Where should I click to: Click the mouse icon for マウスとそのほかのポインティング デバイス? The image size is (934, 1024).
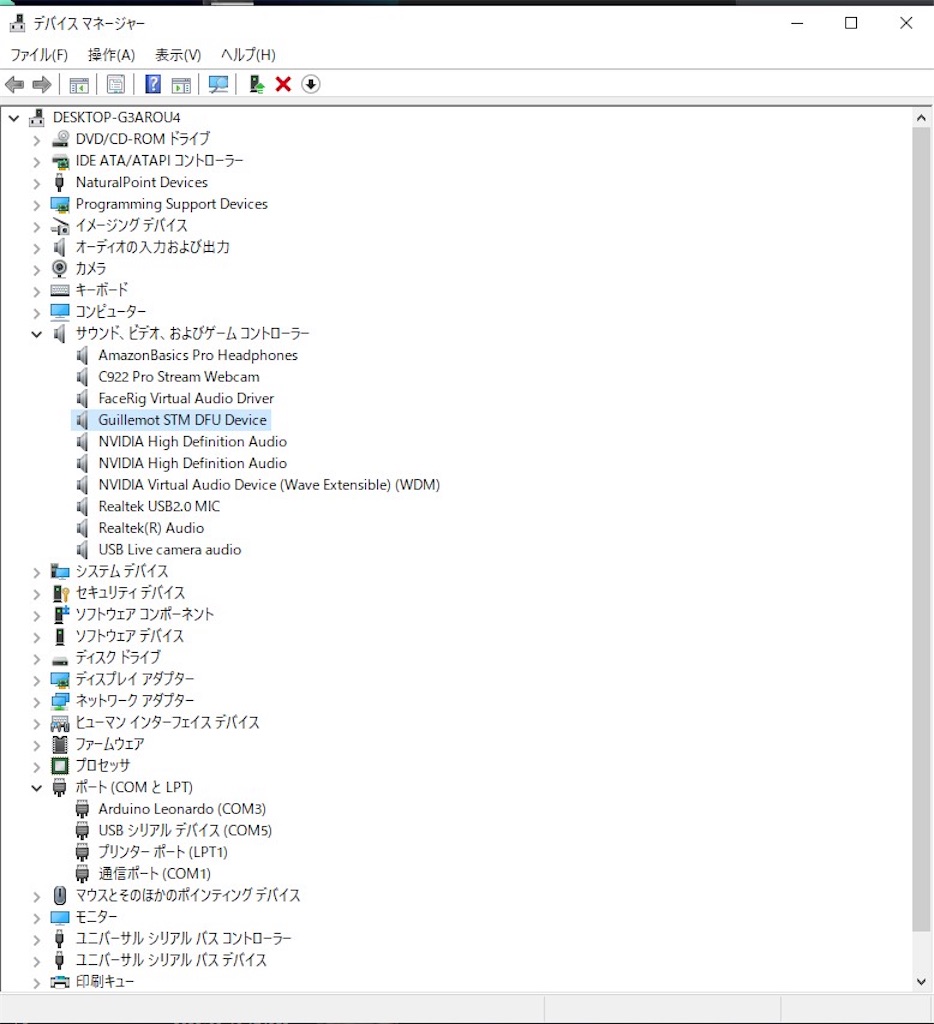click(59, 895)
